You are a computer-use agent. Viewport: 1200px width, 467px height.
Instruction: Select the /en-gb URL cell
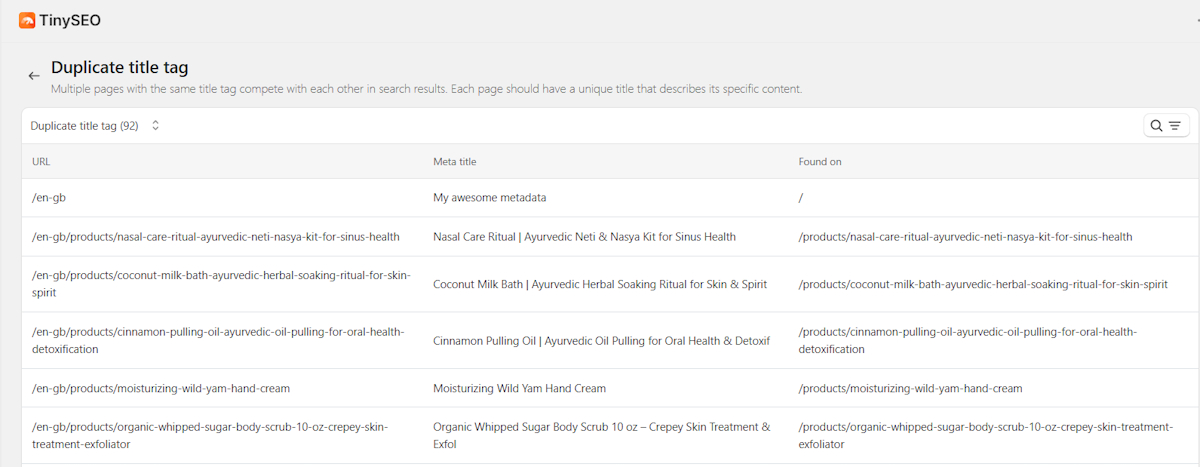[48, 198]
